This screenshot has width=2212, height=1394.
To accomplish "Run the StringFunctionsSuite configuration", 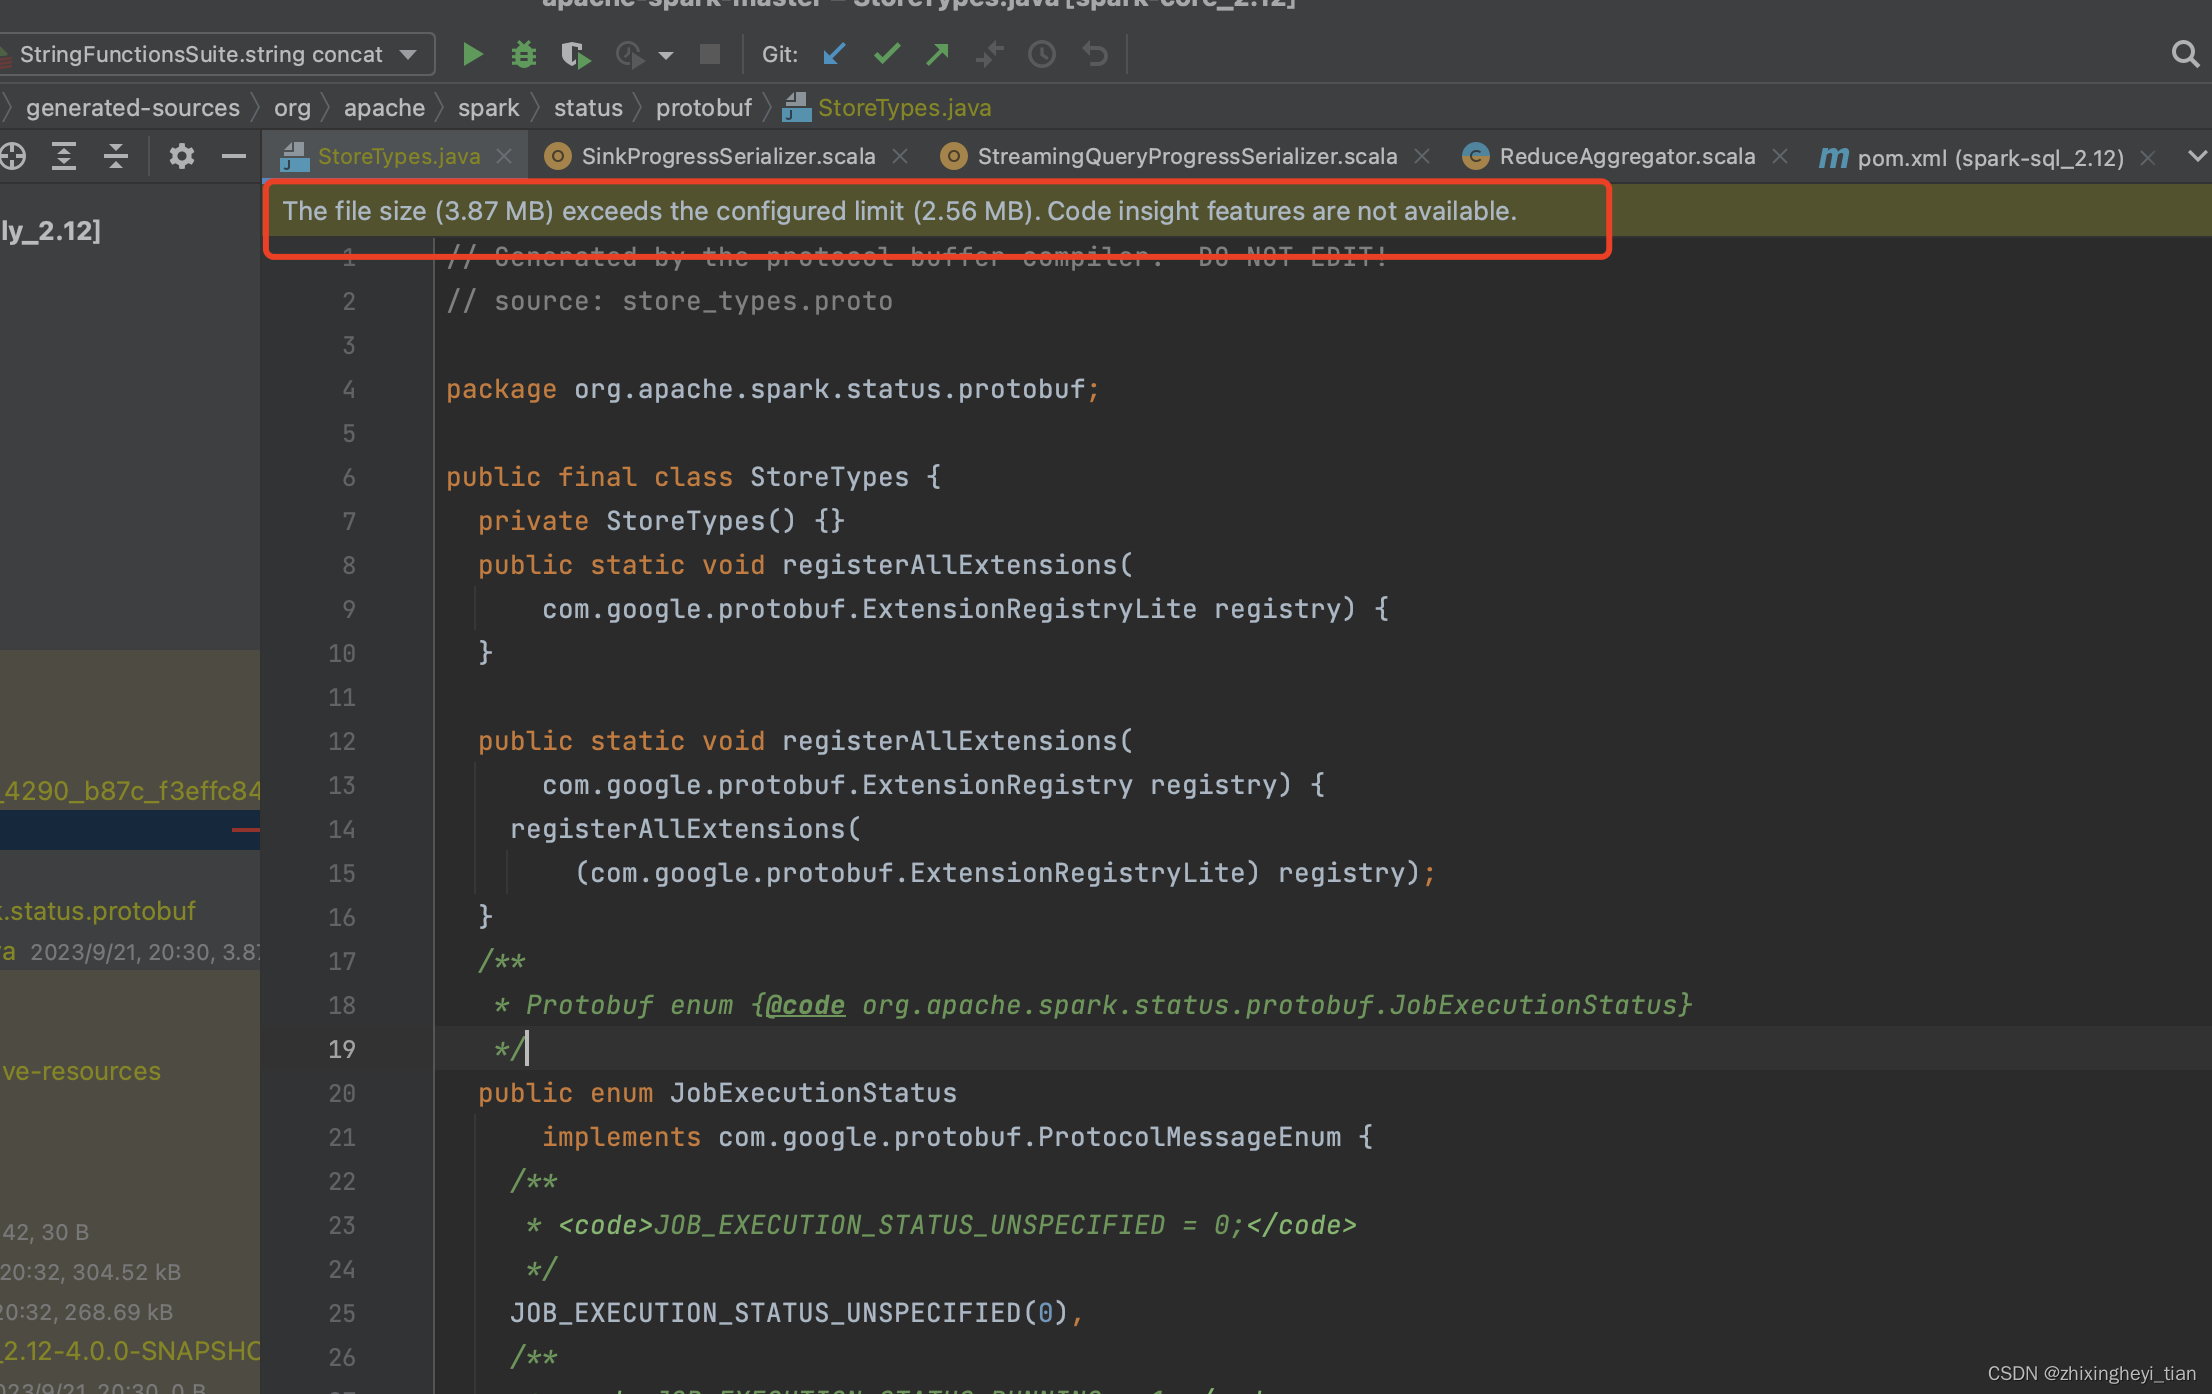I will tap(472, 54).
